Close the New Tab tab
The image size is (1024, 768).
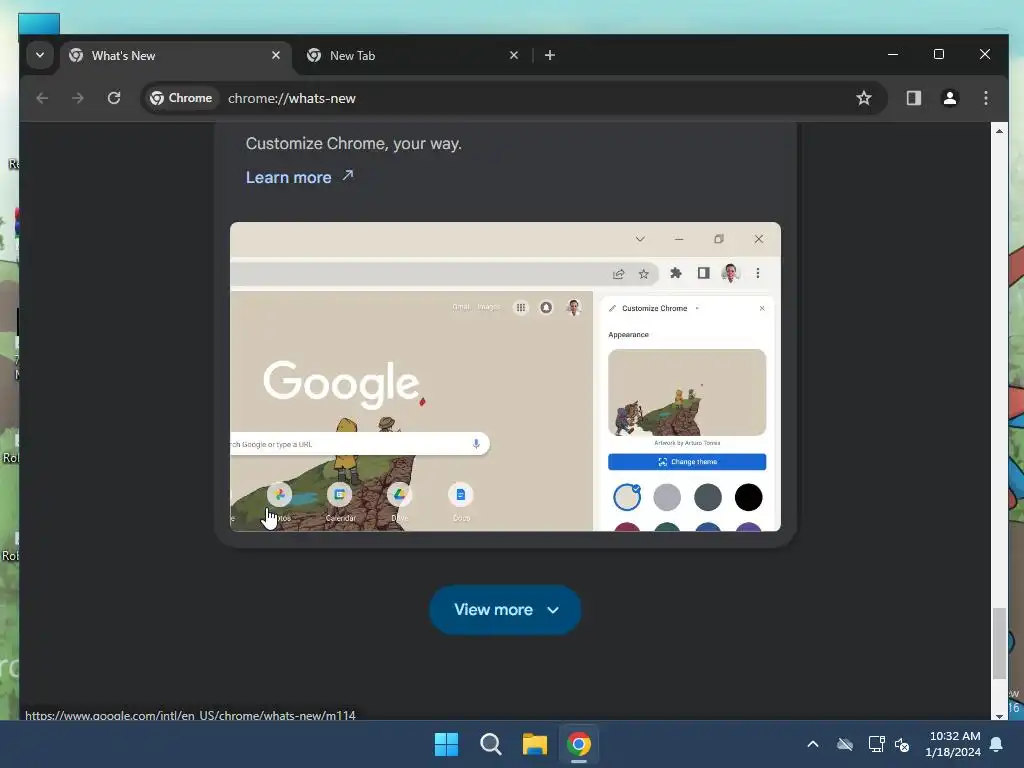tap(514, 56)
